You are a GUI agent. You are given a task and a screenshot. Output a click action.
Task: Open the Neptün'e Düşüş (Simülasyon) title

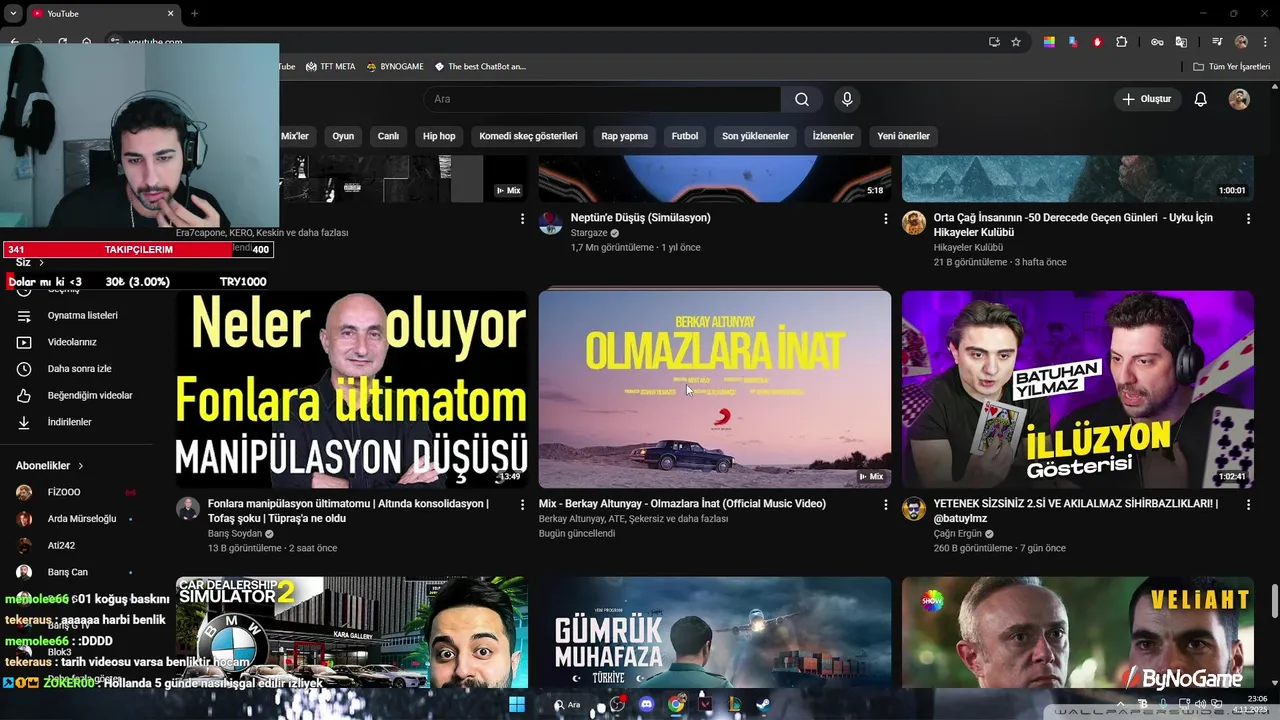coord(640,217)
